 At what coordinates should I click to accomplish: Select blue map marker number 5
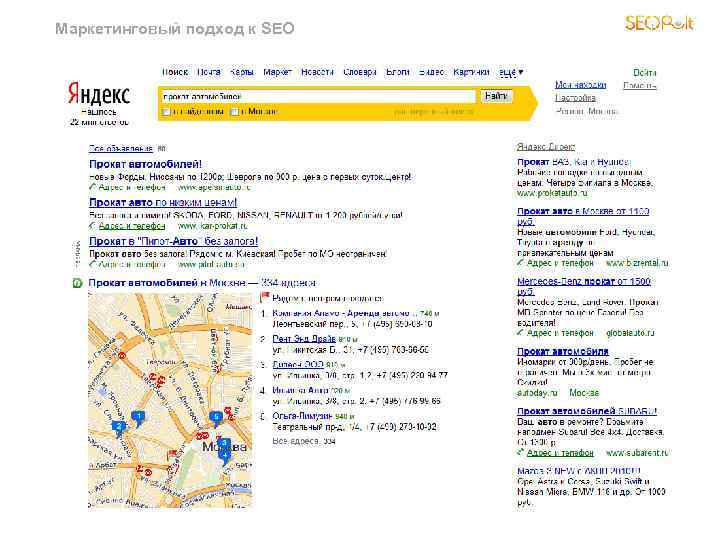(216, 417)
